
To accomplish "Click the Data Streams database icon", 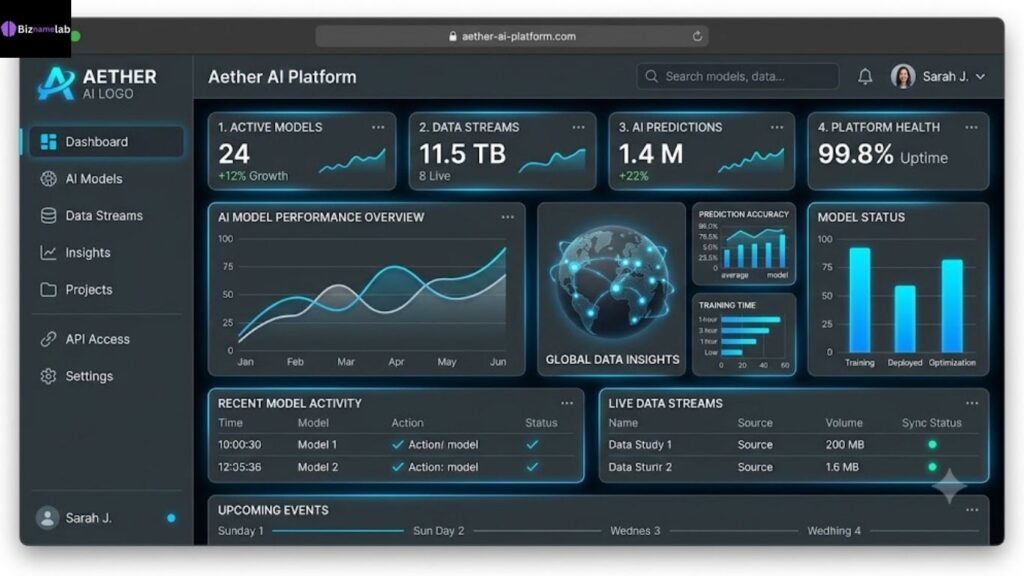I will [48, 216].
